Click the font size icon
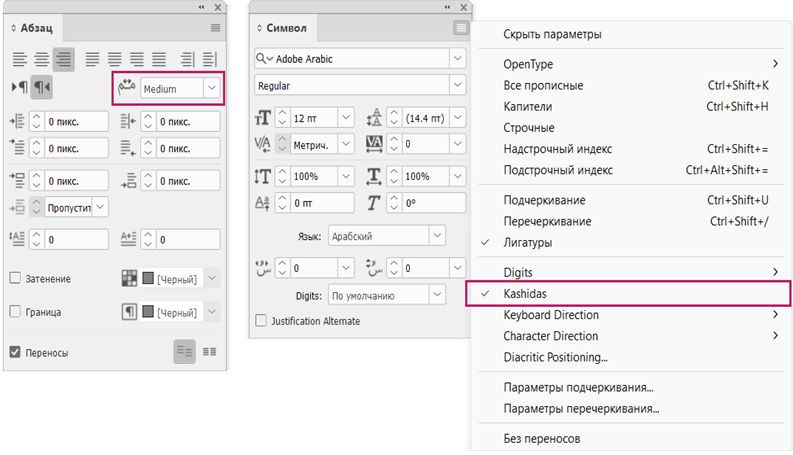Screen dimensions: 793x455 (x=262, y=118)
